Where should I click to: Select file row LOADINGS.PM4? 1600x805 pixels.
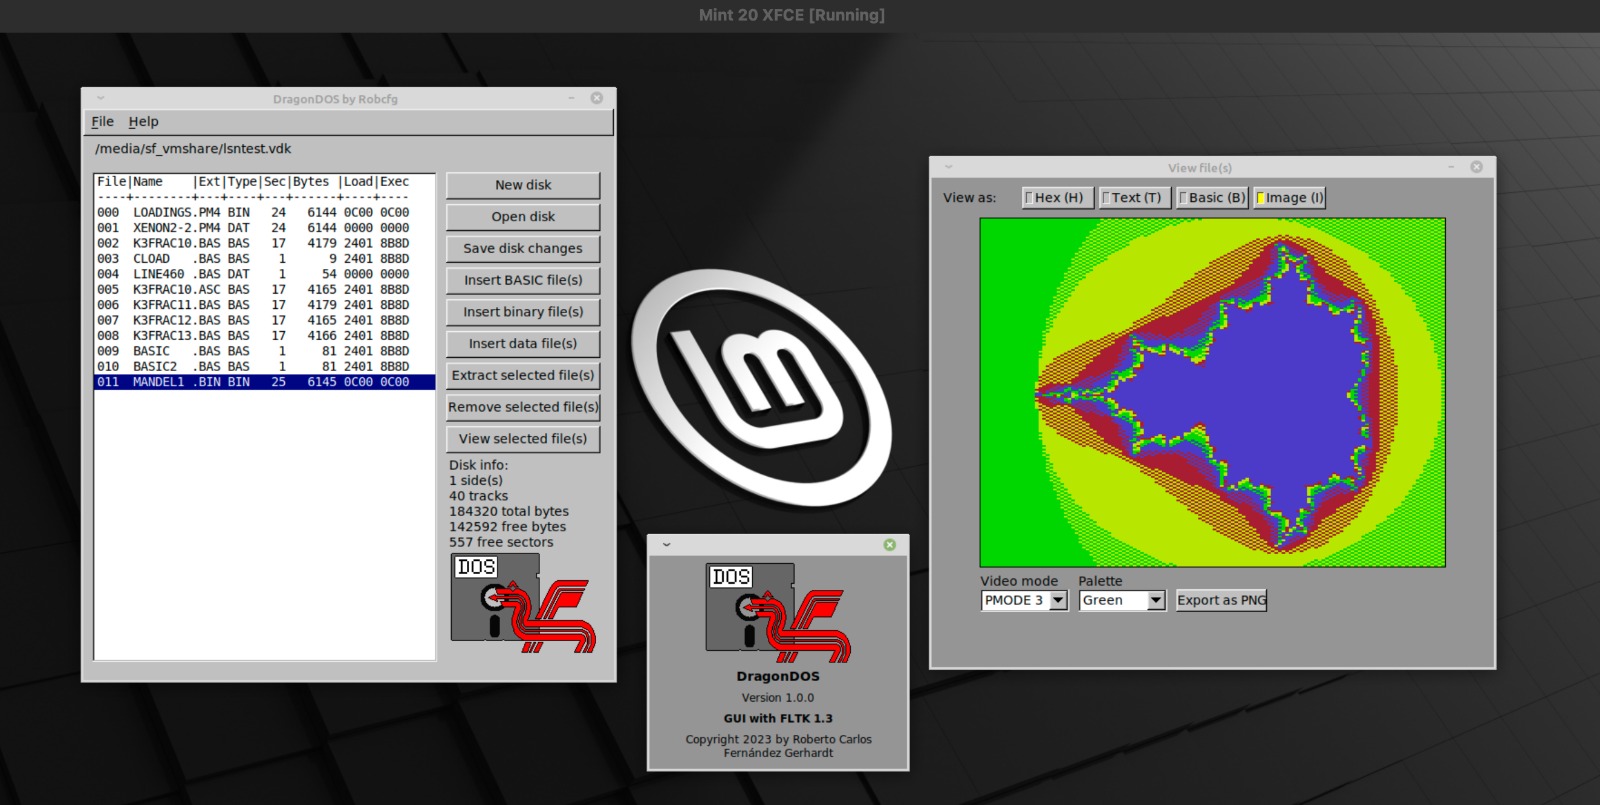coord(265,212)
